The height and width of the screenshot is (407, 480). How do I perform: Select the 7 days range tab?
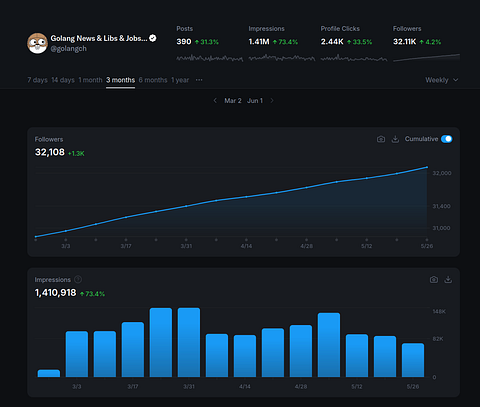coord(37,80)
